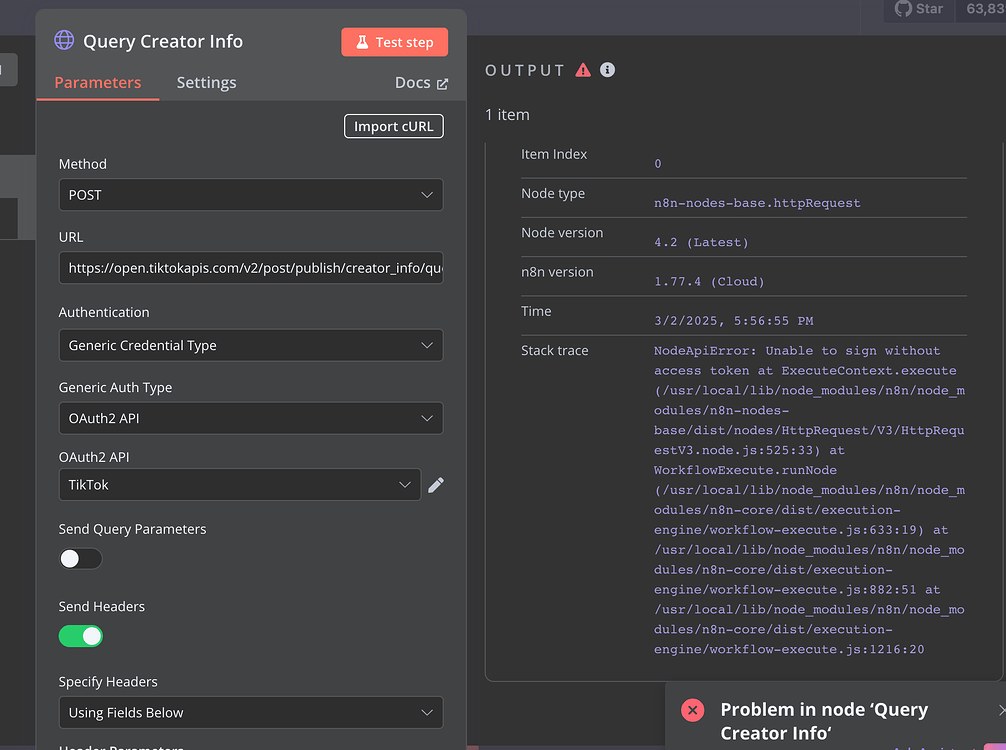
Task: Click the info icon next to OUTPUT
Action: click(607, 70)
